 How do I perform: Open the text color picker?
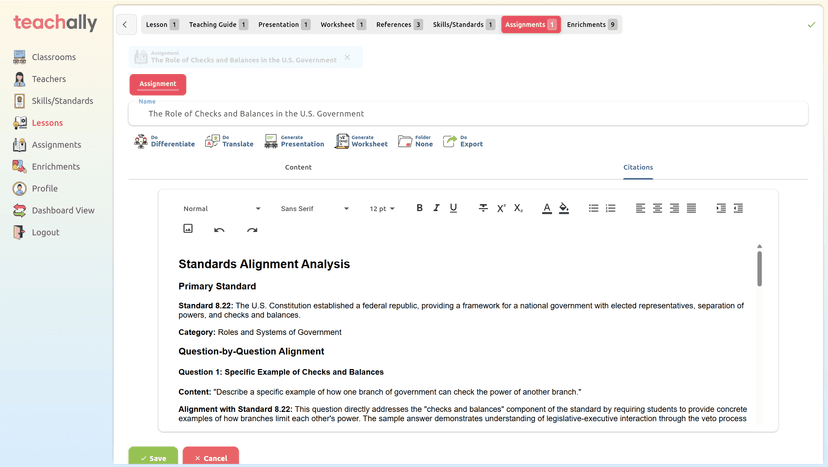click(x=546, y=208)
